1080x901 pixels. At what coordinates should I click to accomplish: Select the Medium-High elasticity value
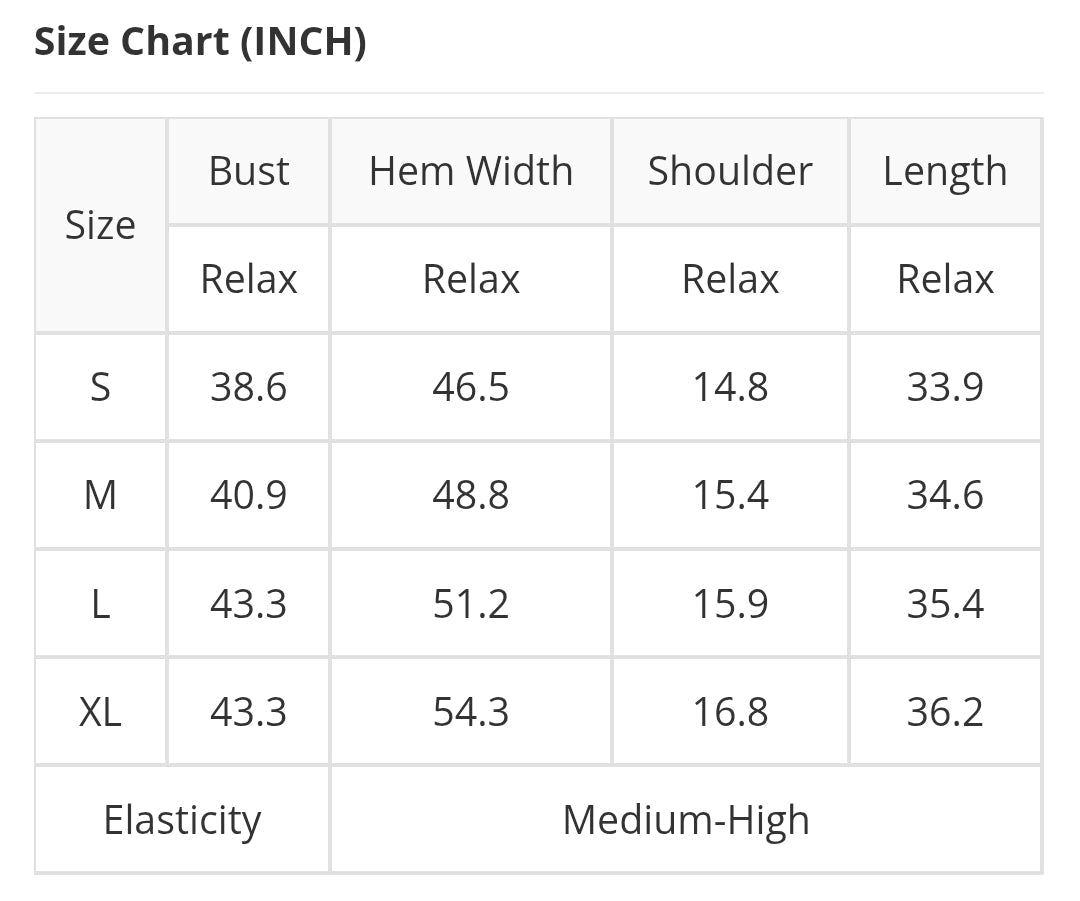pos(686,820)
